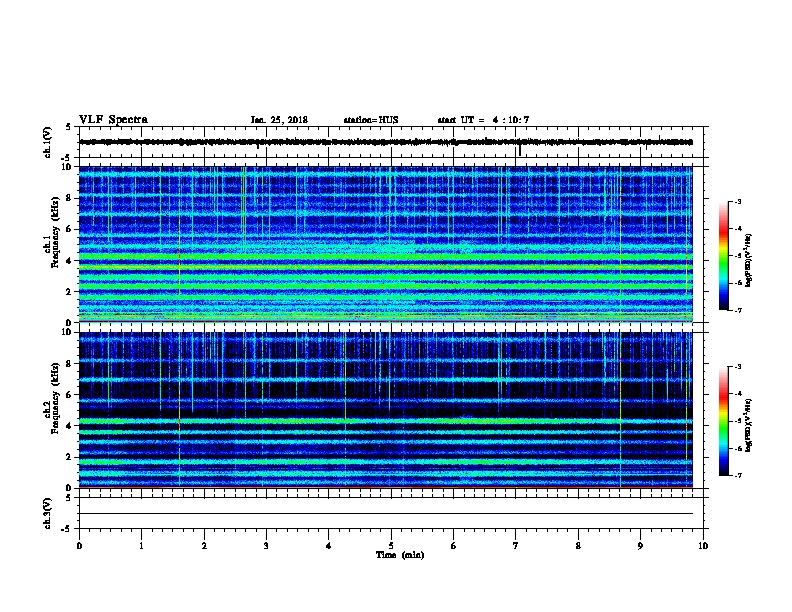
Task: Click the "-3" tick on ch.2 colorbar
Action: click(737, 367)
